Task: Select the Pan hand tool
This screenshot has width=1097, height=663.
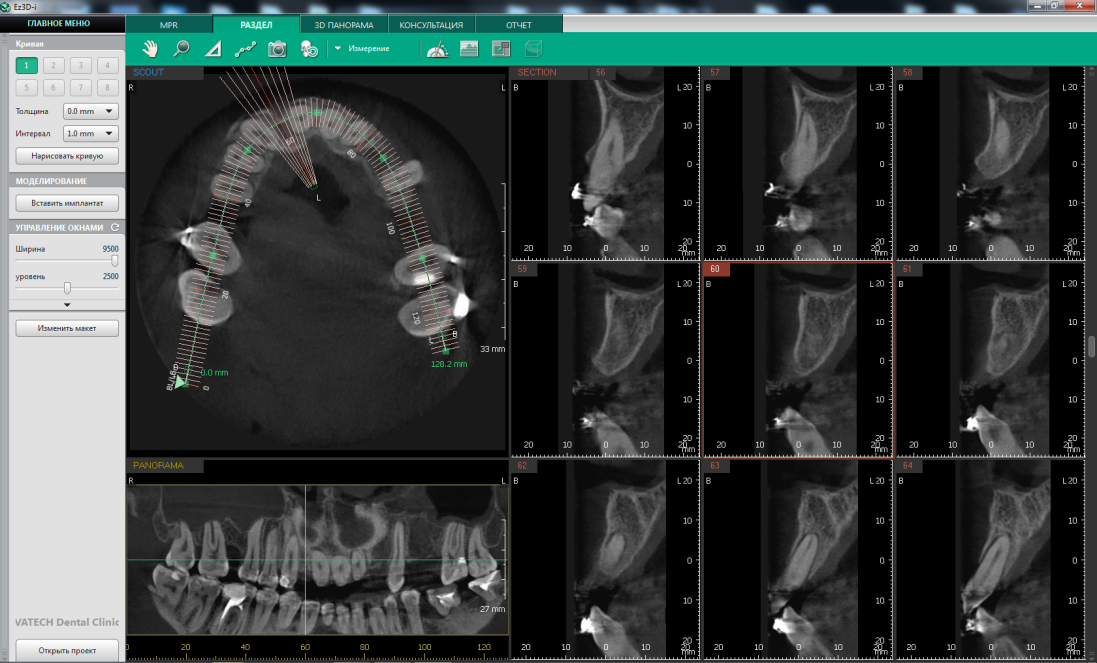Action: tap(150, 48)
